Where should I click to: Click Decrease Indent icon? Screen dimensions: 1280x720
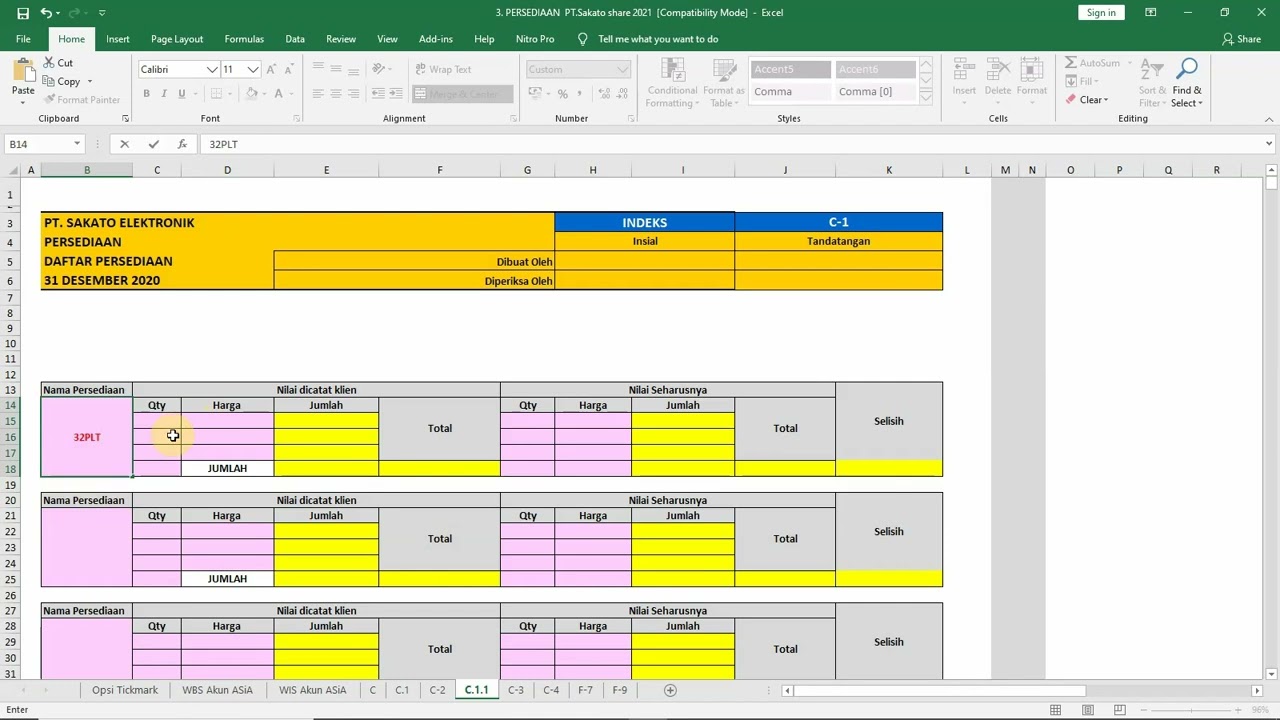point(377,94)
